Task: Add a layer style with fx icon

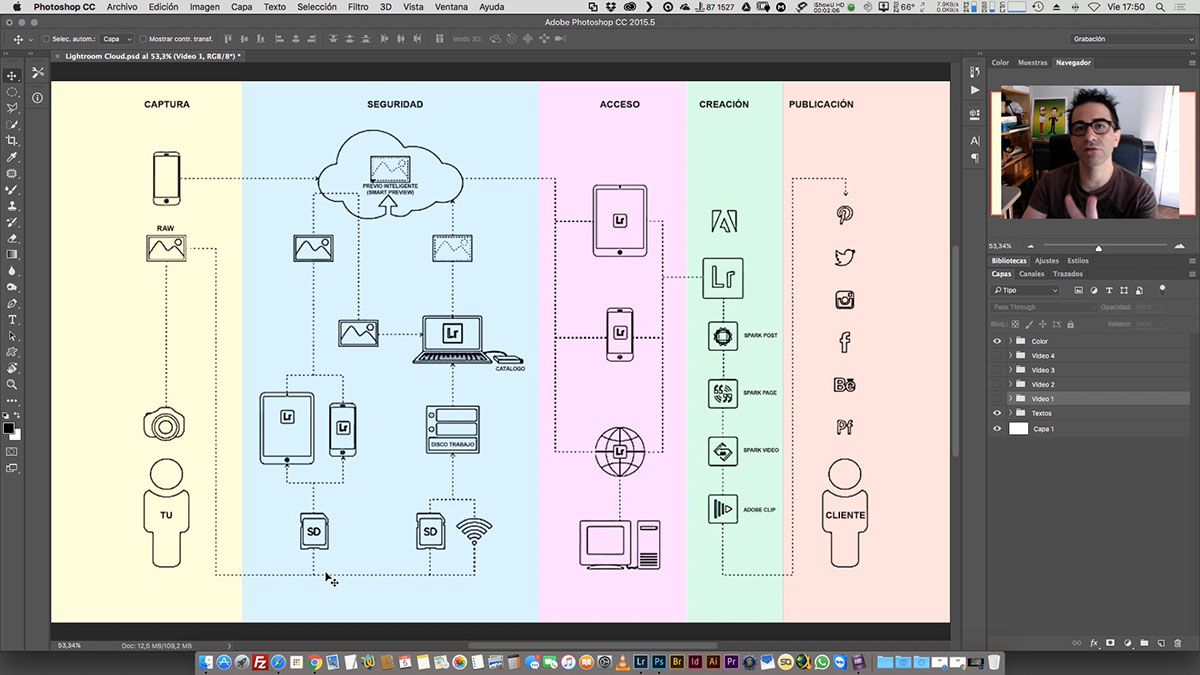Action: [1094, 643]
